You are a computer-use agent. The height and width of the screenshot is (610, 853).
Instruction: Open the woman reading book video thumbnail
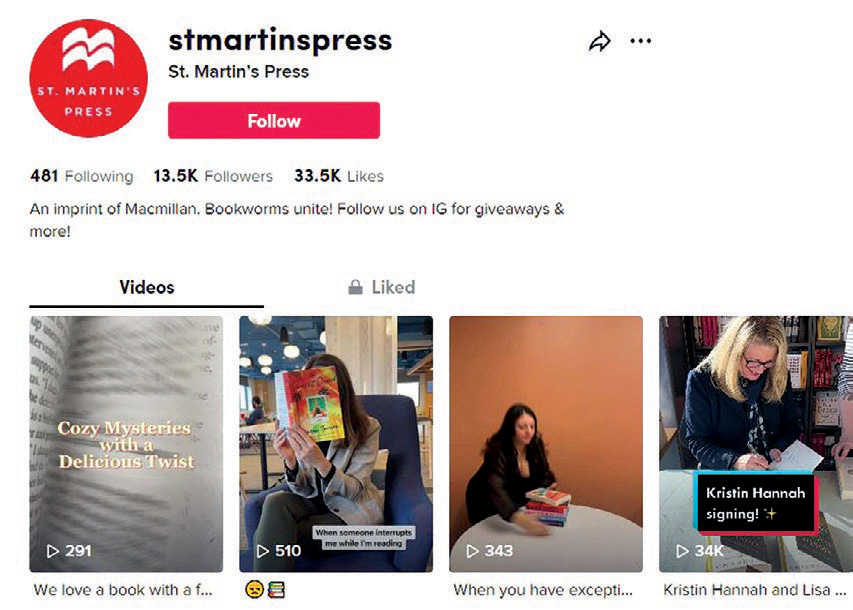pyautogui.click(x=336, y=444)
